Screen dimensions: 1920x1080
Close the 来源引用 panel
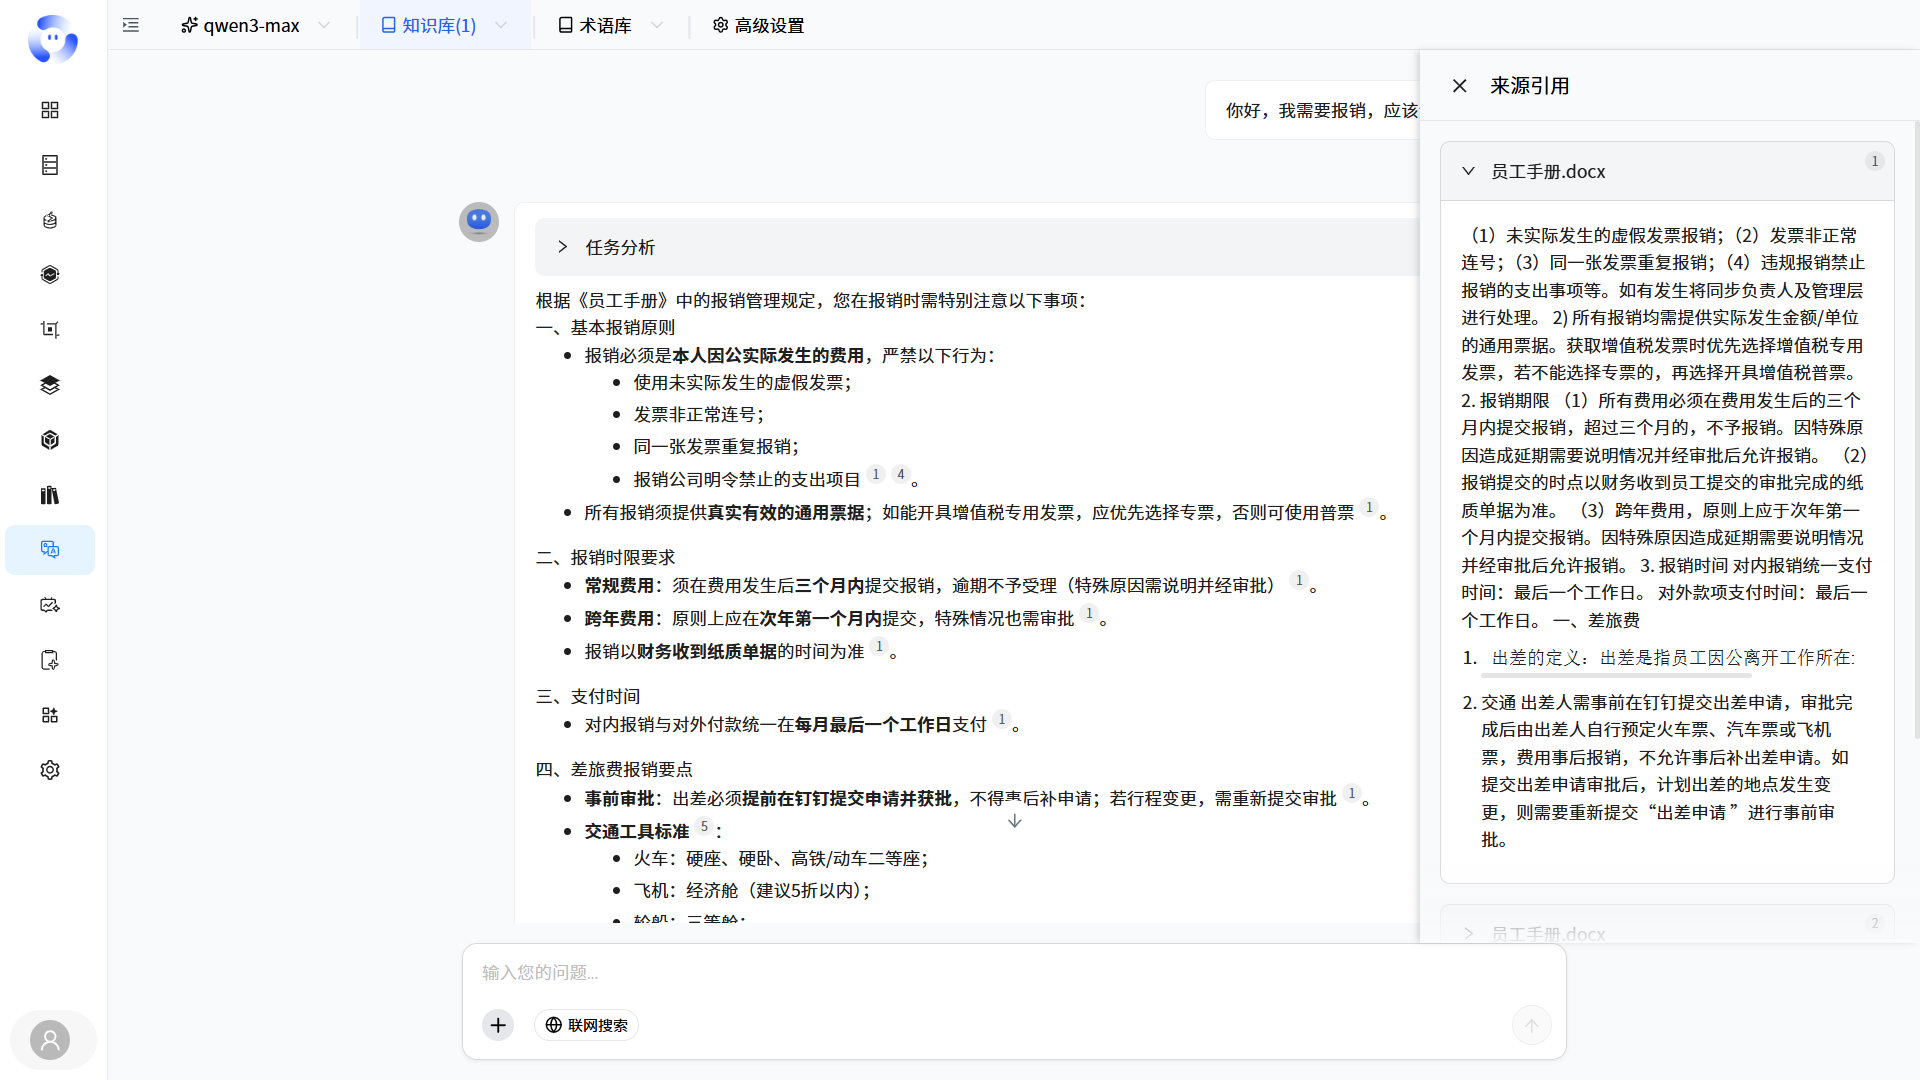(1460, 86)
